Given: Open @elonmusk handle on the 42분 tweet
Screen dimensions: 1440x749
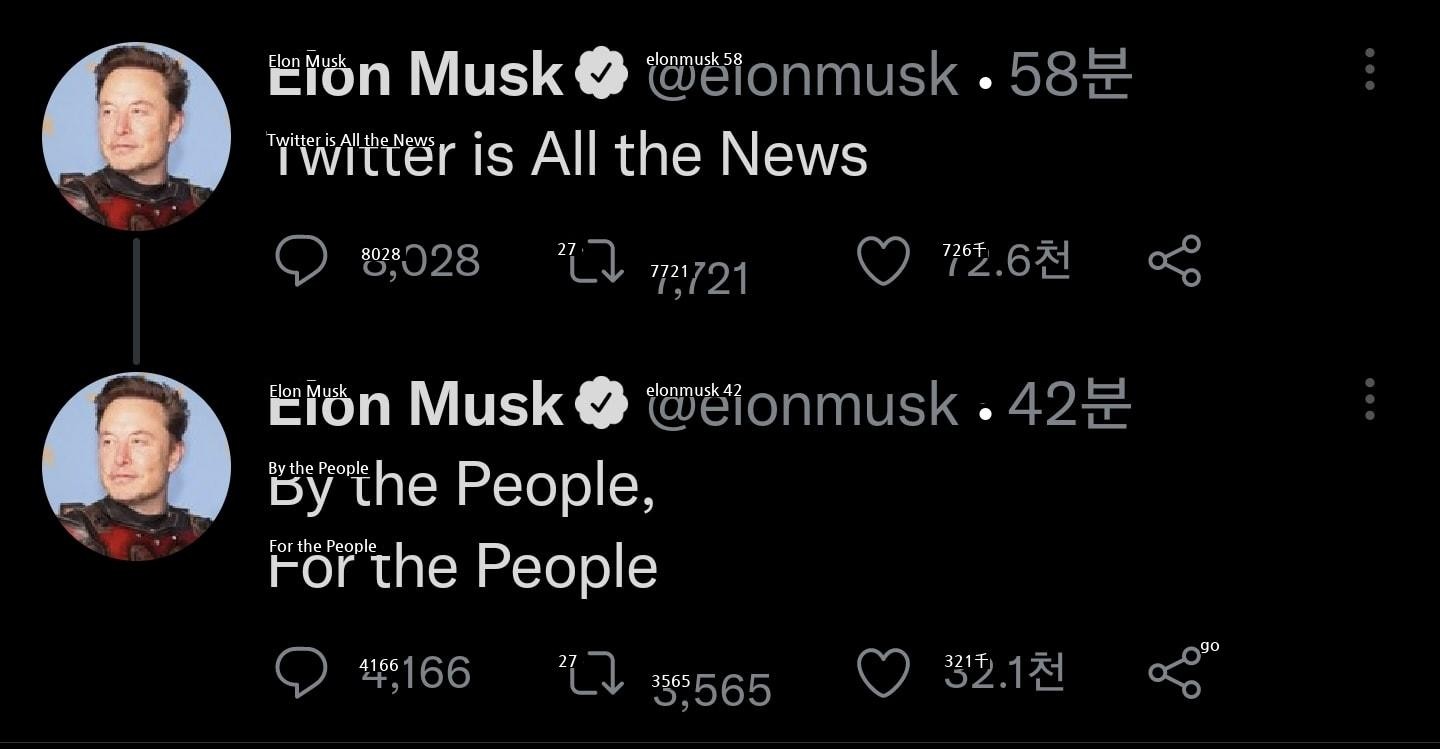Looking at the screenshot, I should [802, 405].
